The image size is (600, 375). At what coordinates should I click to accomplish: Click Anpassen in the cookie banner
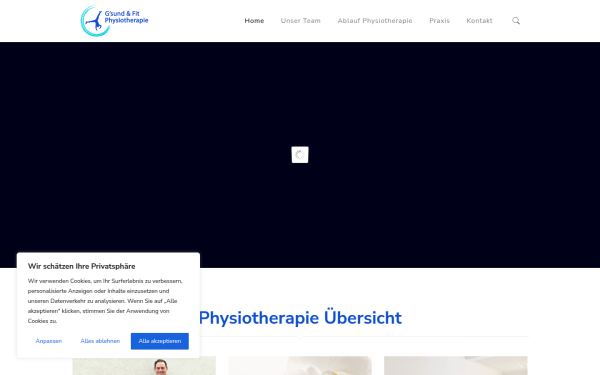[x=49, y=341]
